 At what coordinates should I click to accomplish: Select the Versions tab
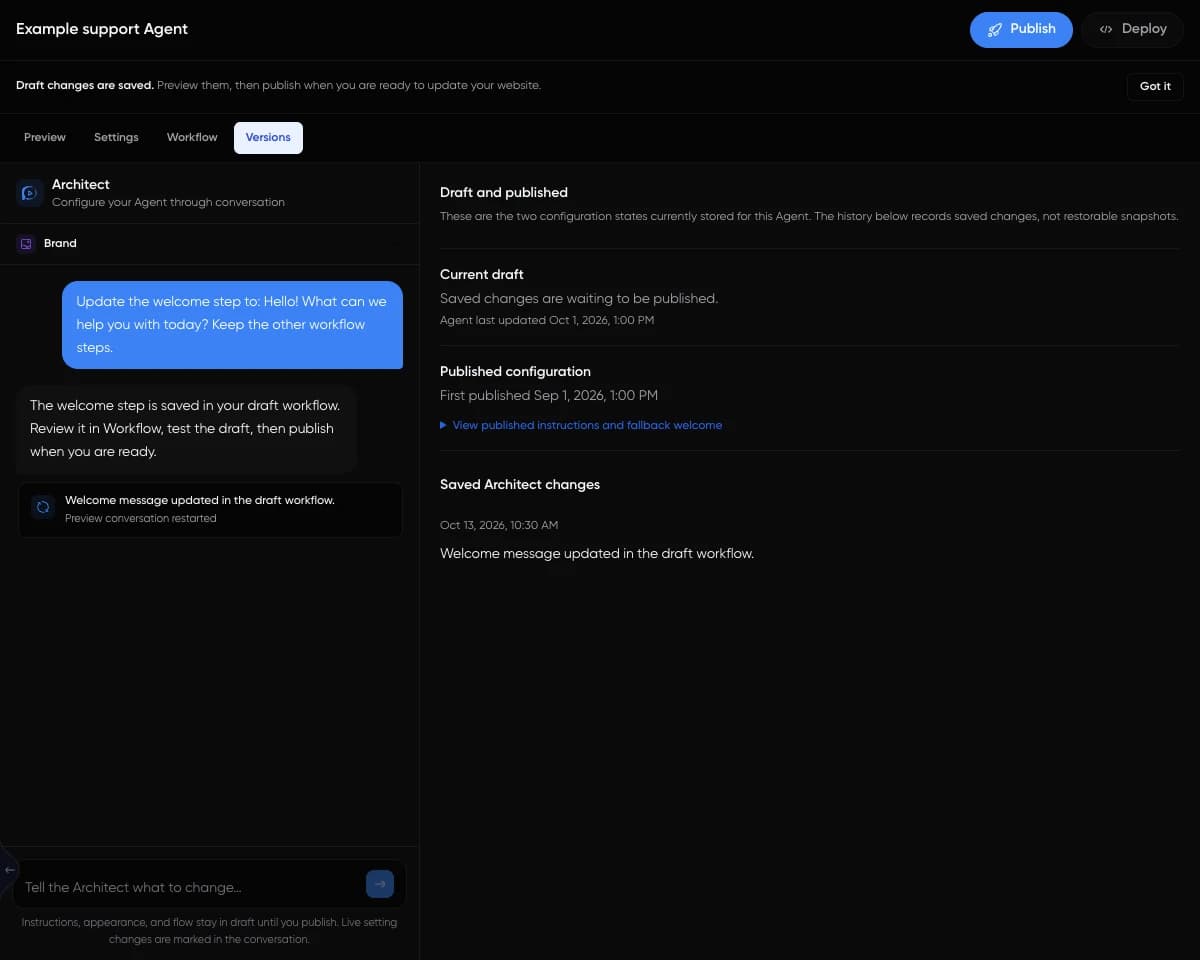pyautogui.click(x=268, y=137)
